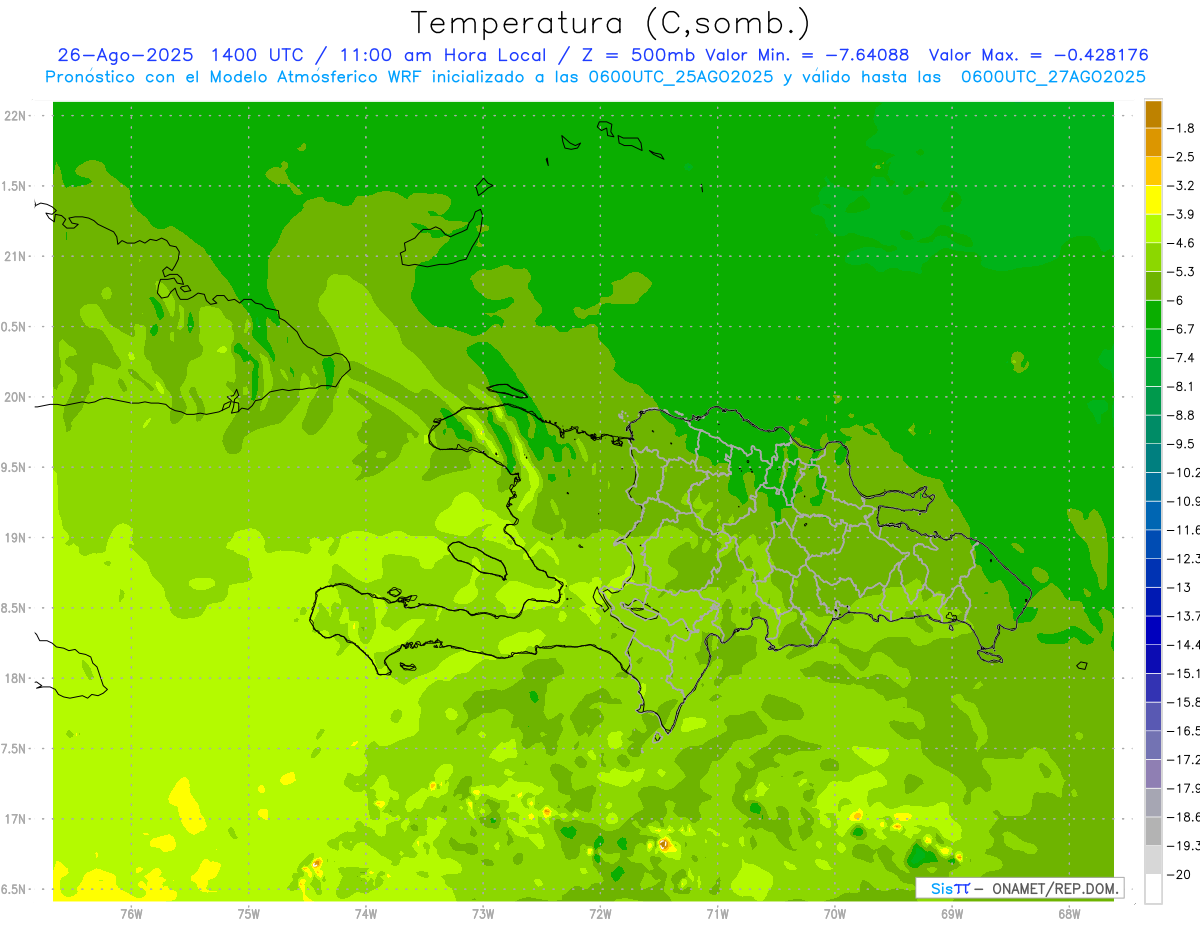1200x927 pixels.
Task: Click the '75W' longitude label
Action: coord(249,914)
